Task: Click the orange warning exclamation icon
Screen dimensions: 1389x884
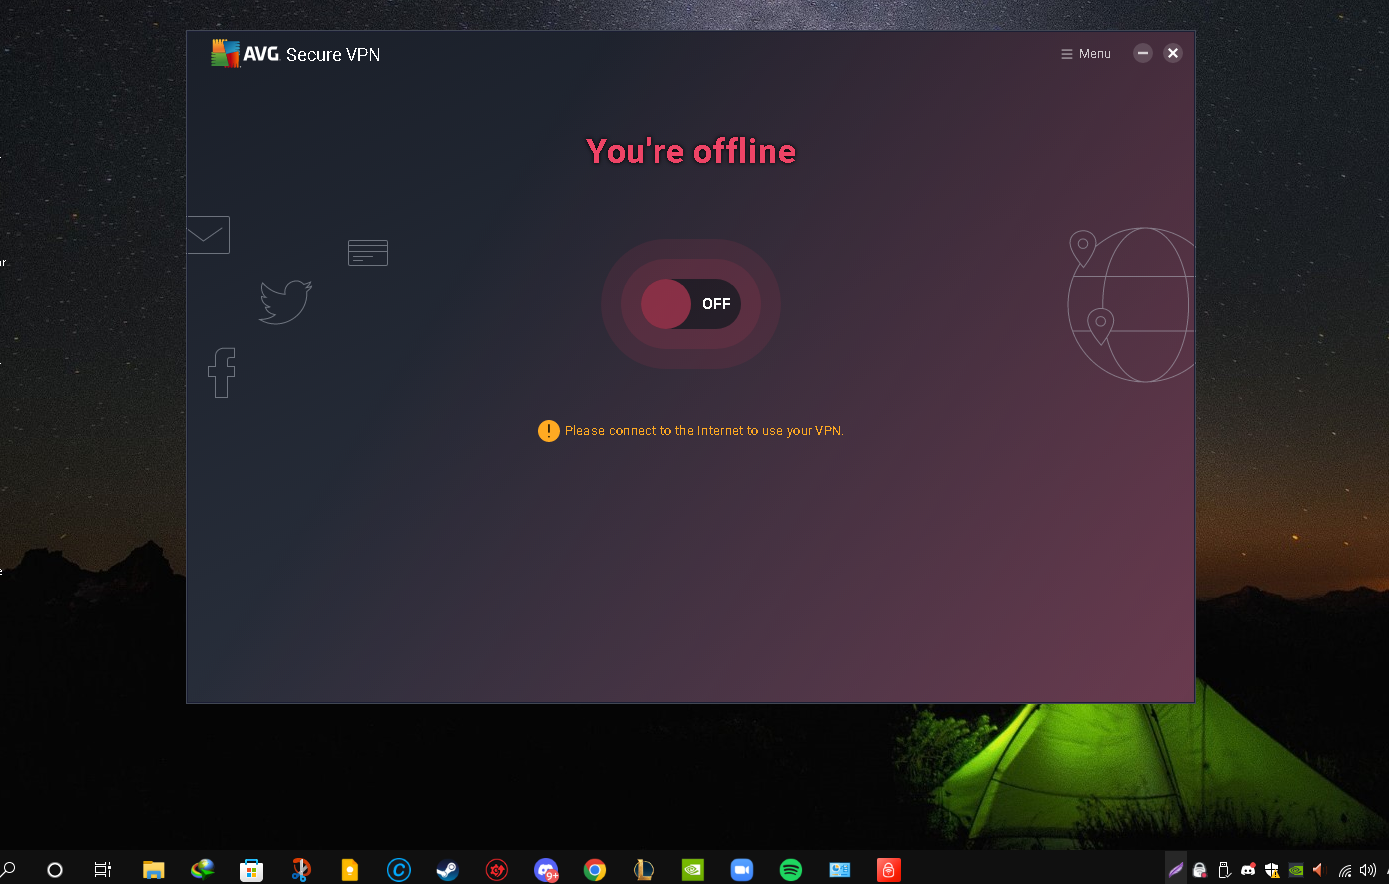Action: coord(548,431)
